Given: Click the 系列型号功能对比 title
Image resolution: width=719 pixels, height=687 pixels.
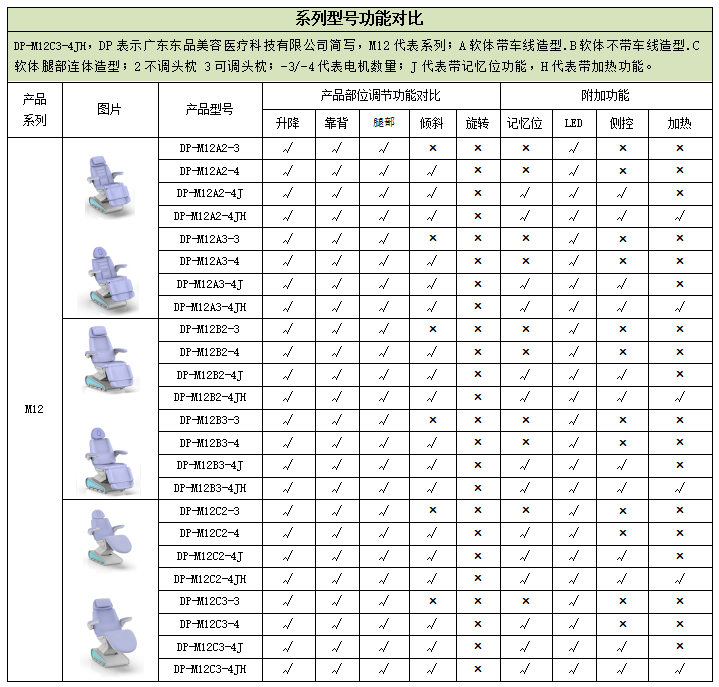Looking at the screenshot, I should (x=359, y=18).
